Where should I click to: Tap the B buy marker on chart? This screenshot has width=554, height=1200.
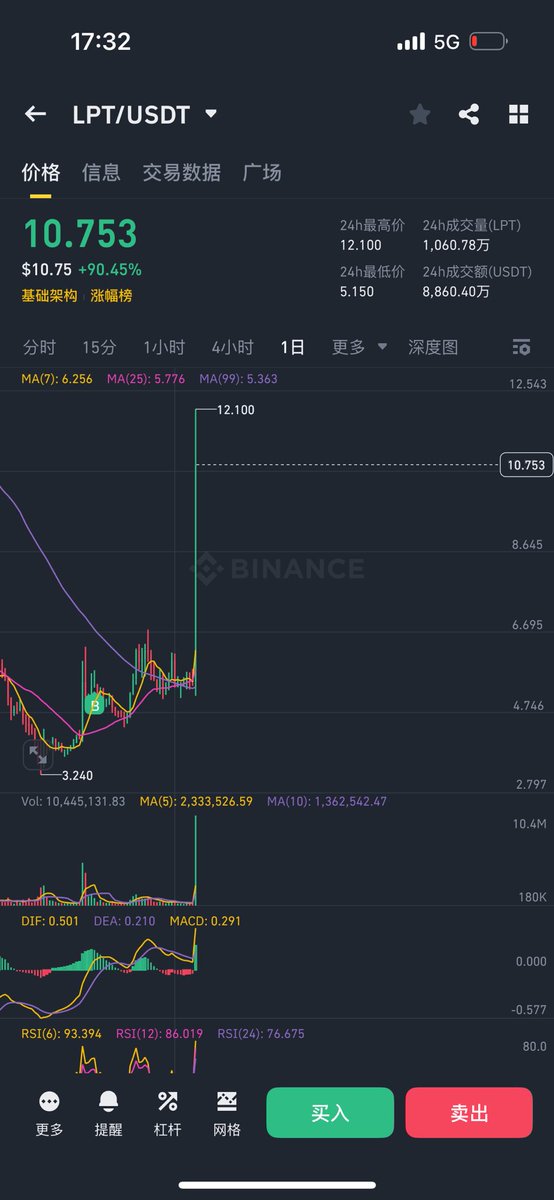(95, 705)
